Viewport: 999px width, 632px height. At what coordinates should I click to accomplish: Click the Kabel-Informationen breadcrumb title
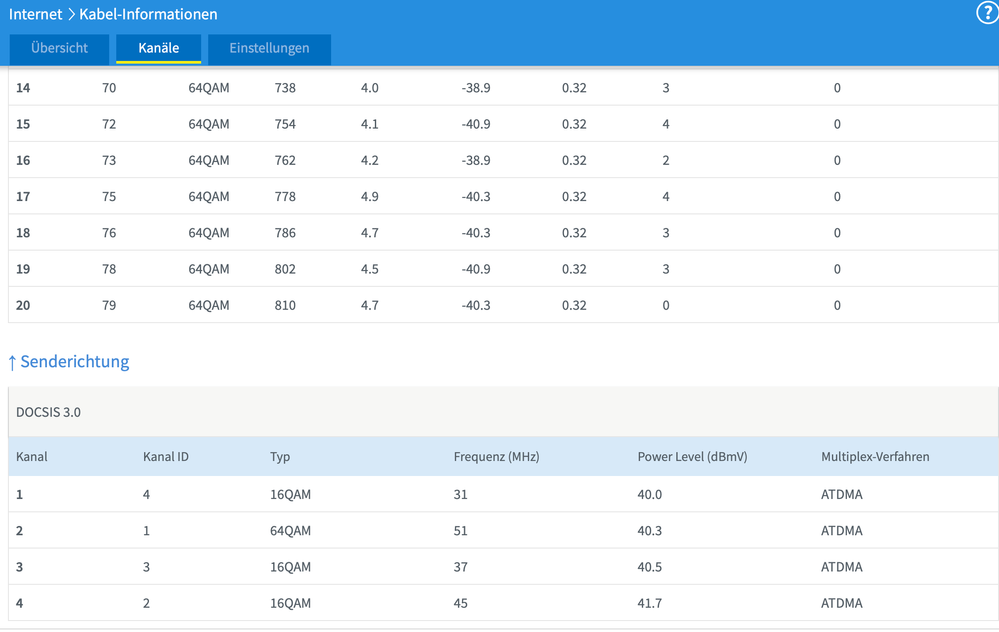[148, 14]
